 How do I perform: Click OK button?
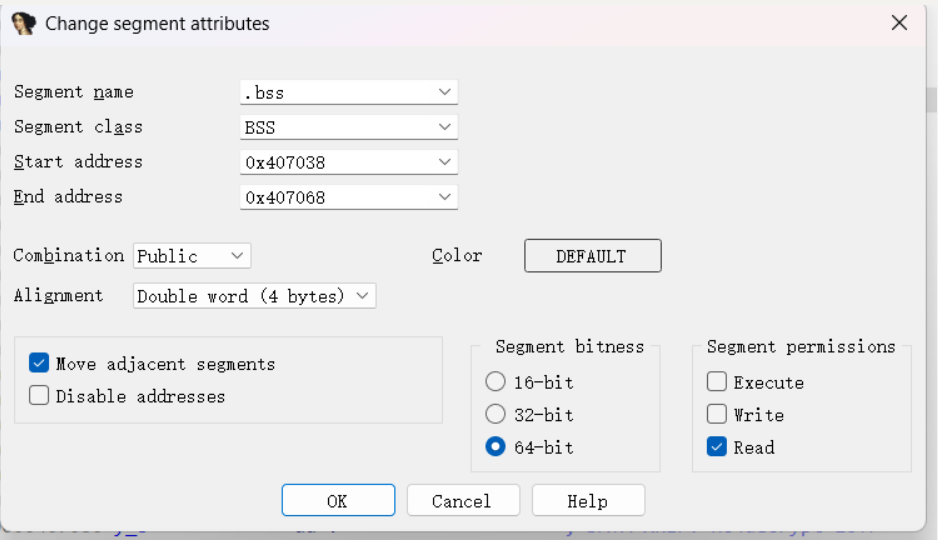click(x=338, y=501)
